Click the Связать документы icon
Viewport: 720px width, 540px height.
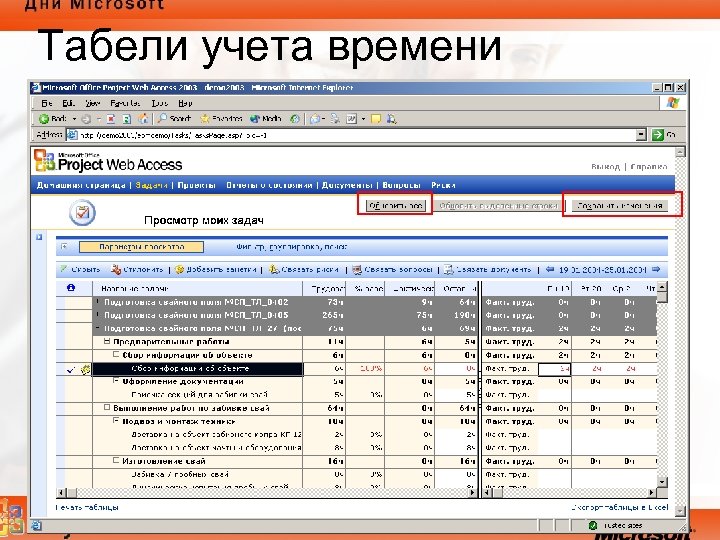click(x=449, y=270)
